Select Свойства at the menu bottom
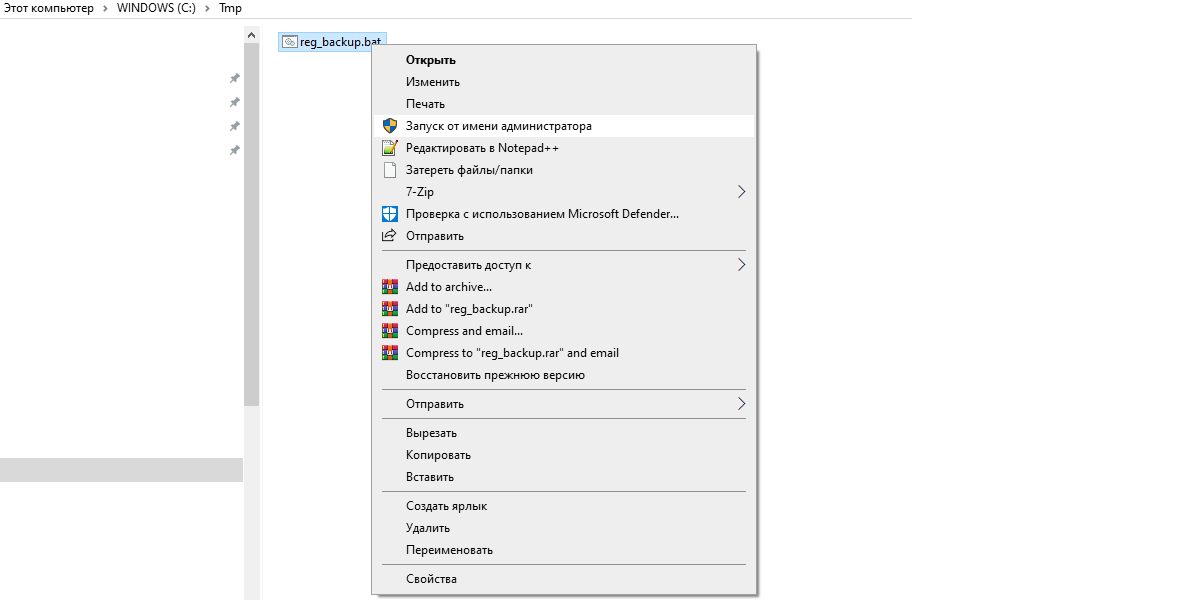The image size is (1200, 600). coord(431,579)
